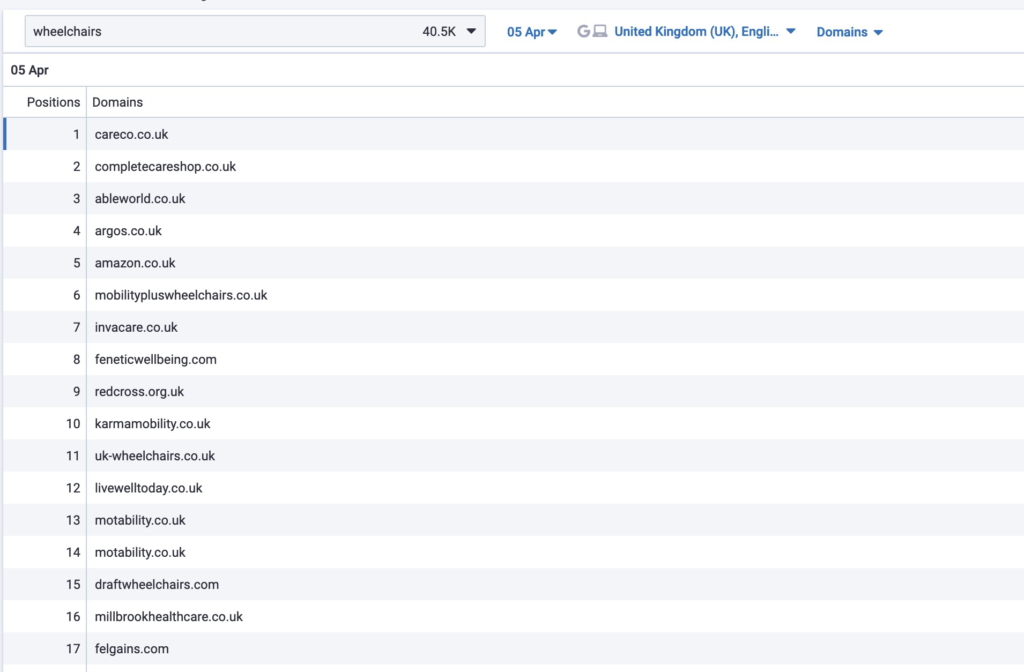The height and width of the screenshot is (672, 1024).
Task: Click the Google search engine icon
Action: (583, 31)
